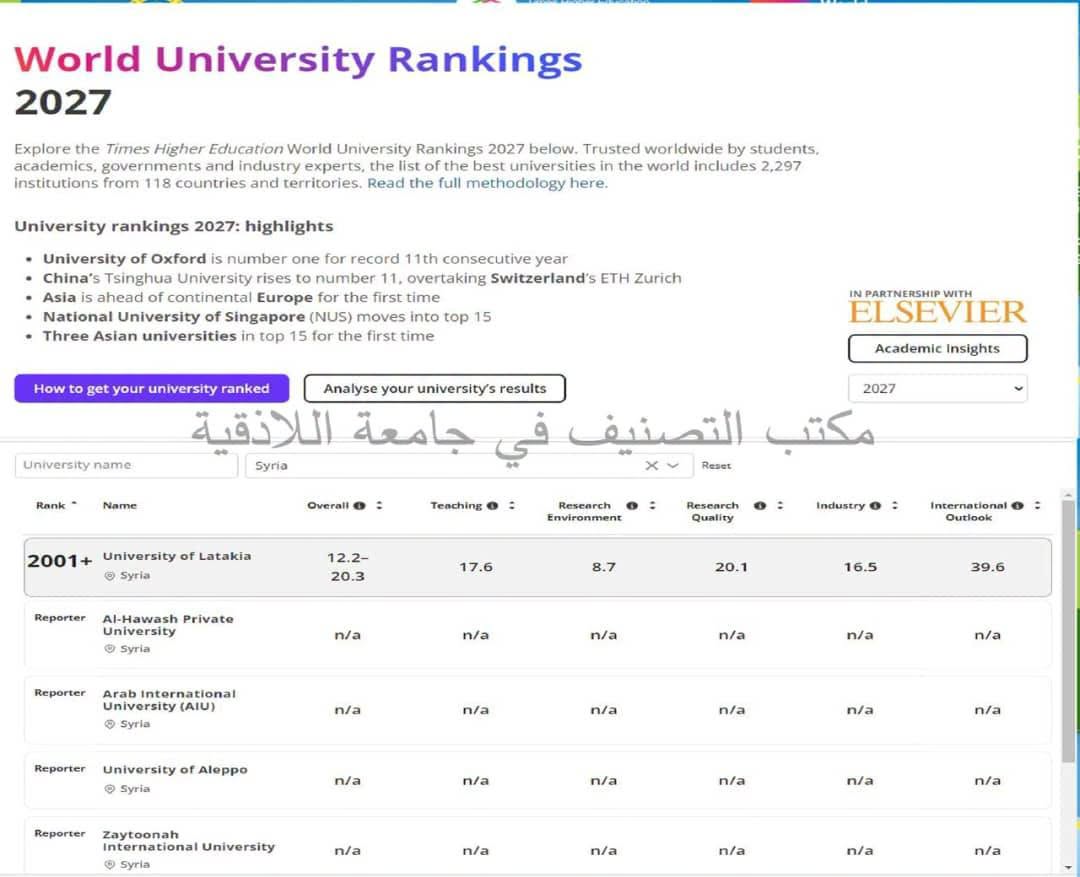Open the Industry column info icon
The image size is (1080, 877).
pyautogui.click(x=875, y=506)
